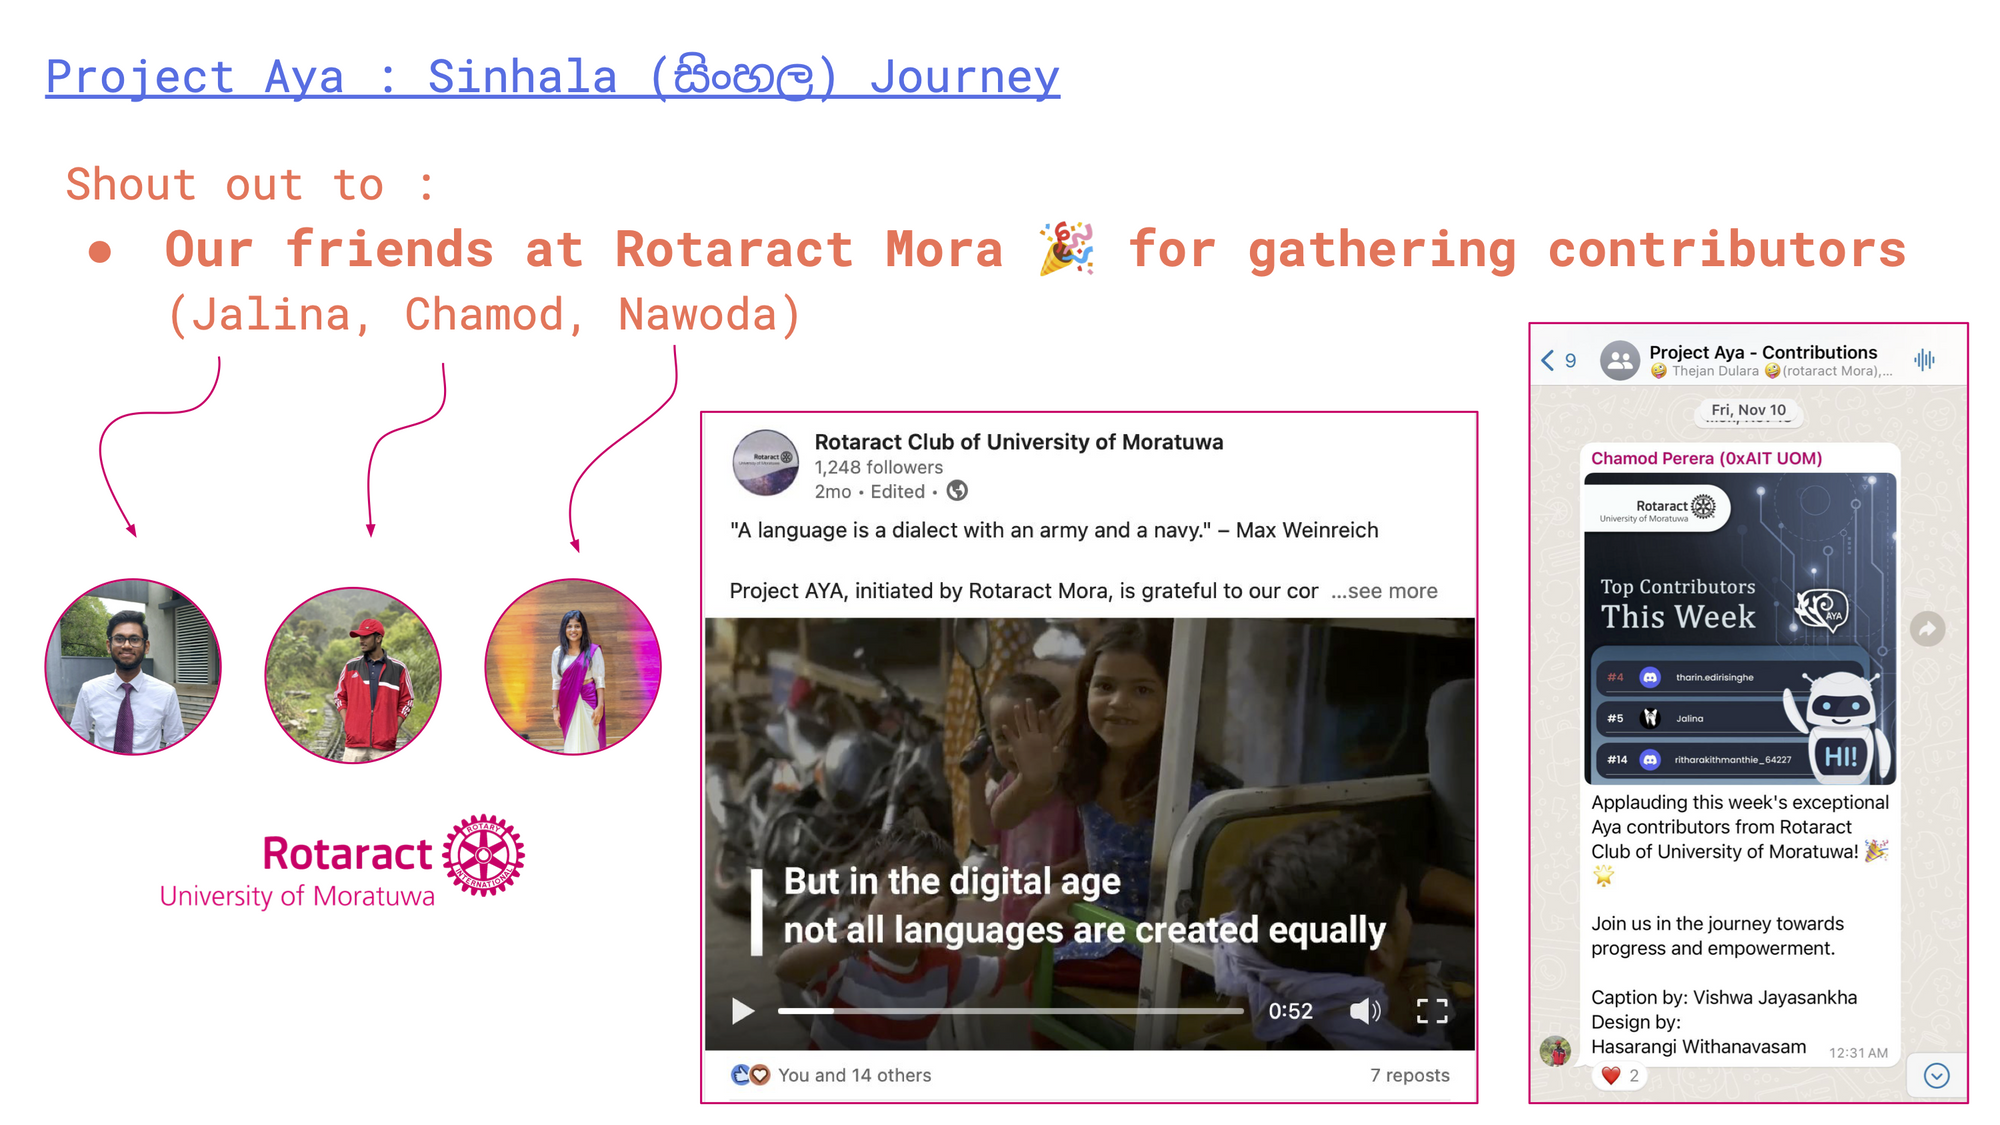The height and width of the screenshot is (1125, 2000).
Task: Click the reaction emoji icons on the post
Action: [x=750, y=1075]
